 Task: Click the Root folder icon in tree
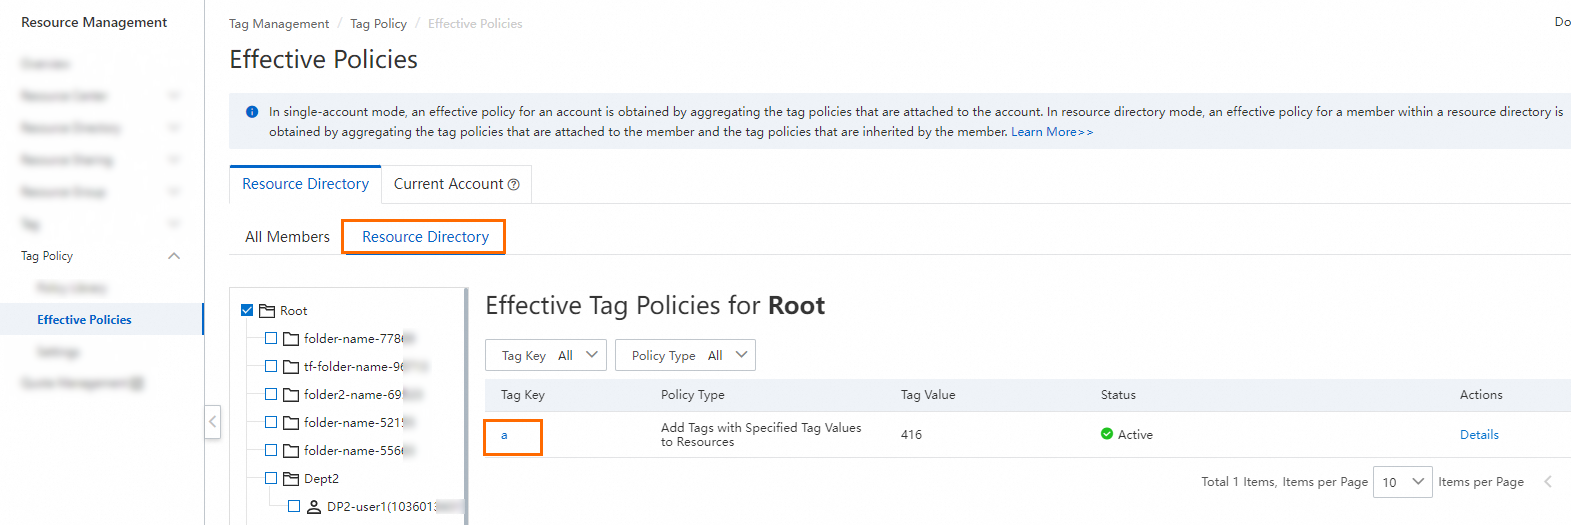click(x=267, y=311)
